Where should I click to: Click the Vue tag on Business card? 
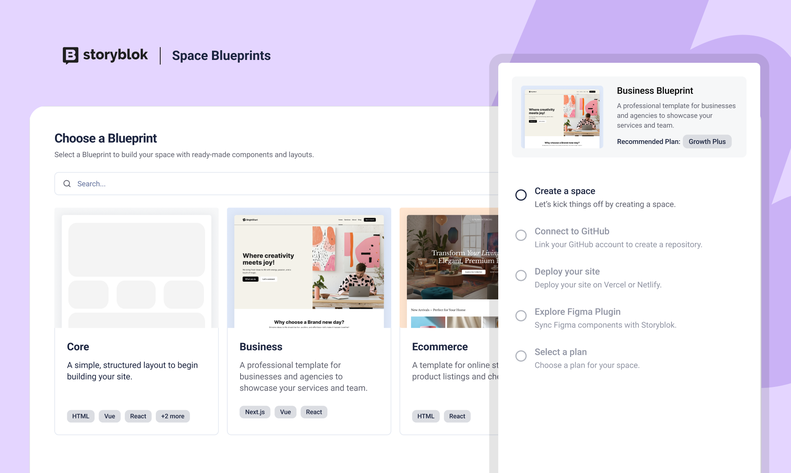click(x=286, y=412)
